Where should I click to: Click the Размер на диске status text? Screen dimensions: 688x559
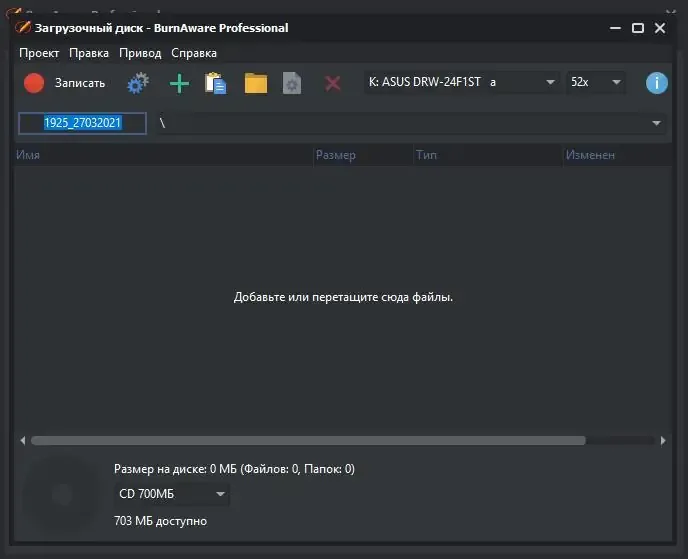tap(234, 469)
